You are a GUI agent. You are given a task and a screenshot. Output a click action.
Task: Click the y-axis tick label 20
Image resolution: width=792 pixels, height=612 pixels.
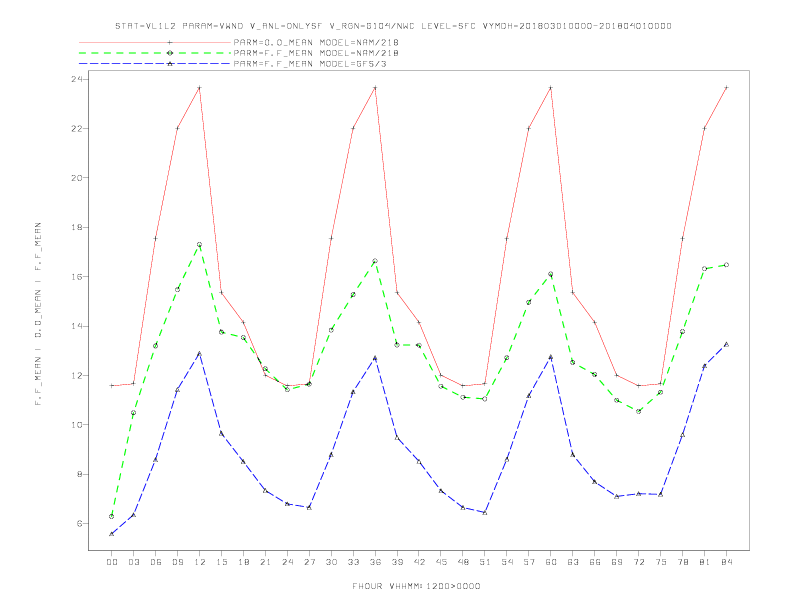[76, 178]
